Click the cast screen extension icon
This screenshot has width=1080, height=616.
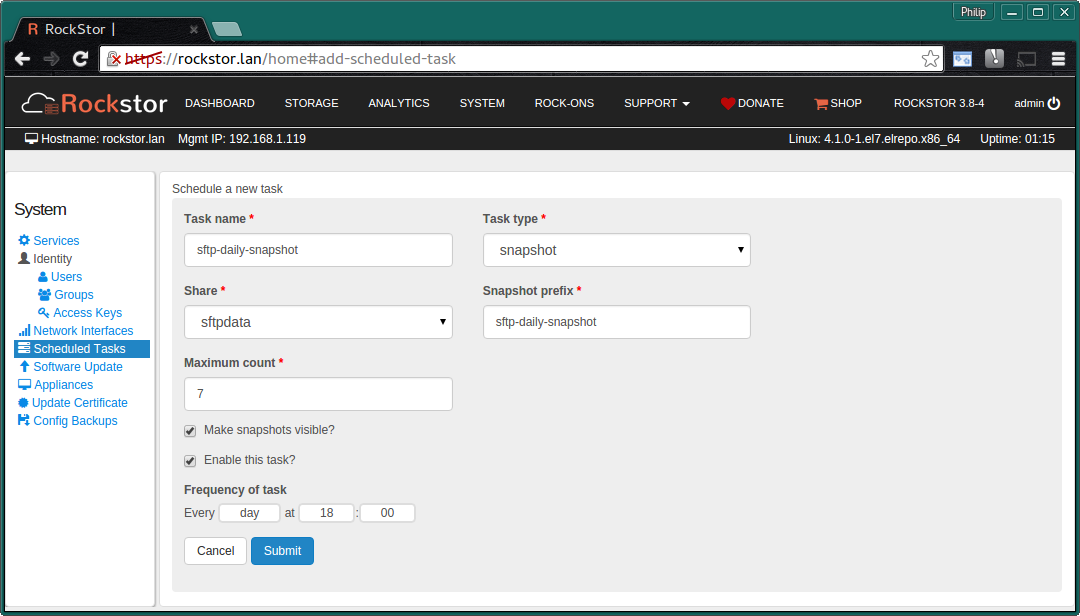(1027, 59)
